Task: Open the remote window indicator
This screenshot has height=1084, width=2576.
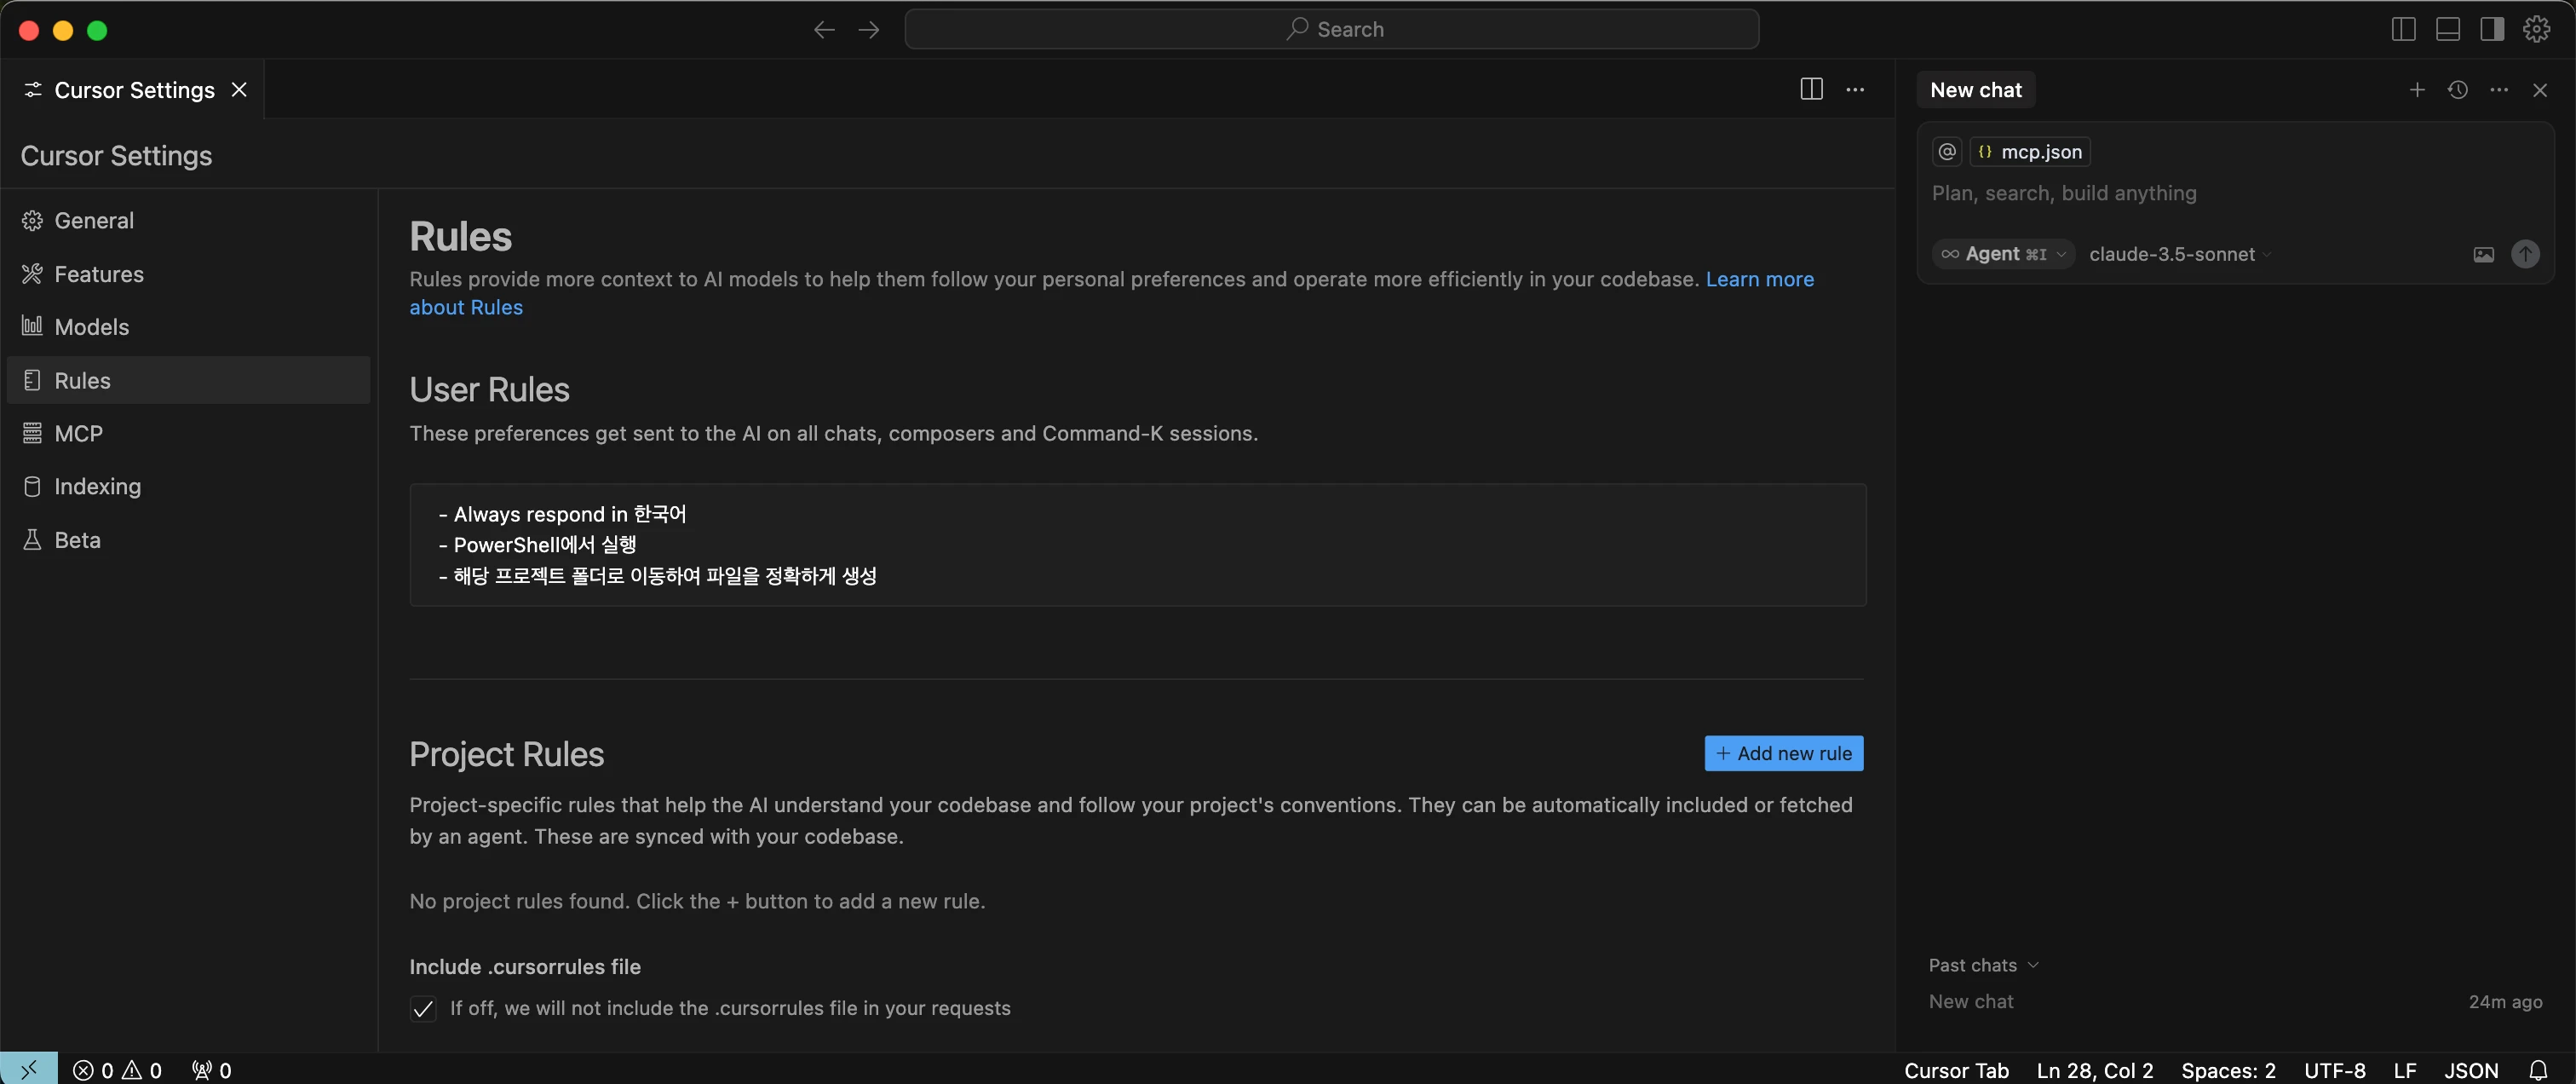Action: coord(29,1069)
